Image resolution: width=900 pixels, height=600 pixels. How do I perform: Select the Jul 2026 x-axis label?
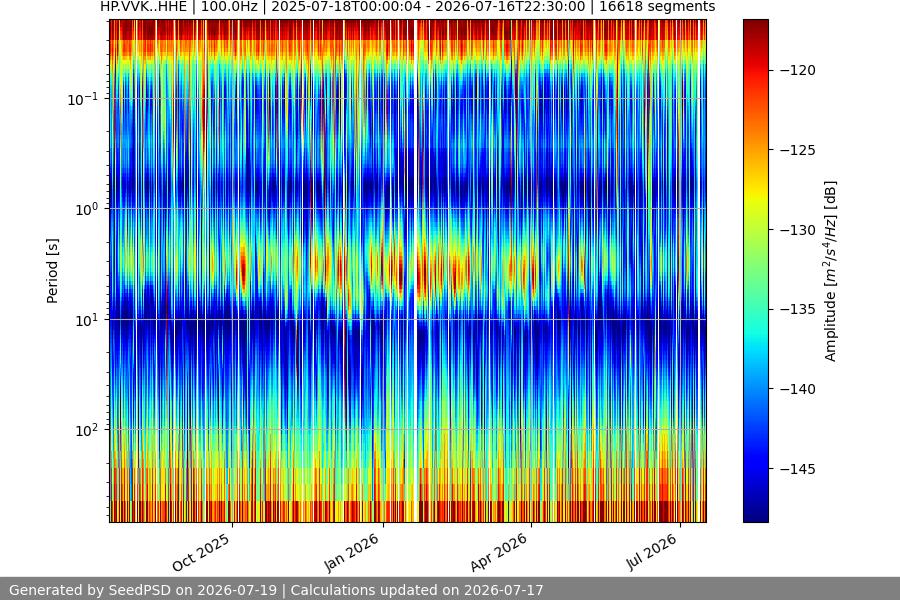point(651,552)
